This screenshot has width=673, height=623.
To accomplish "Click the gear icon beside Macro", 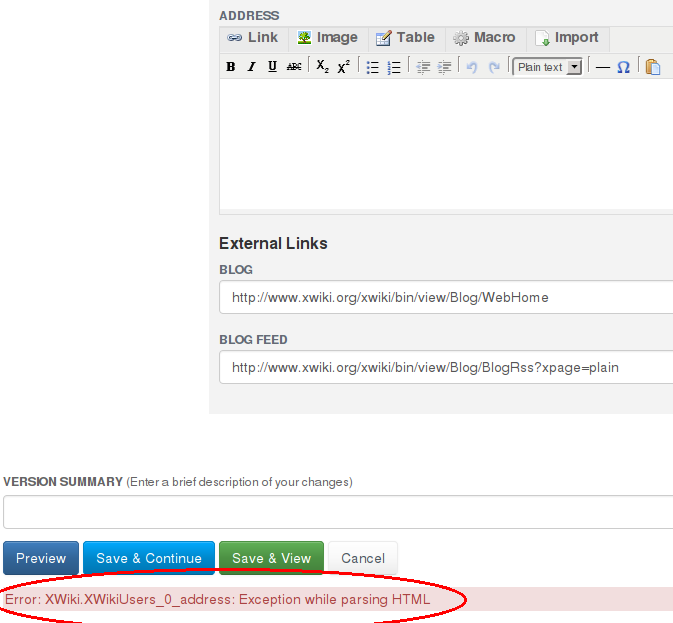I will tap(461, 38).
